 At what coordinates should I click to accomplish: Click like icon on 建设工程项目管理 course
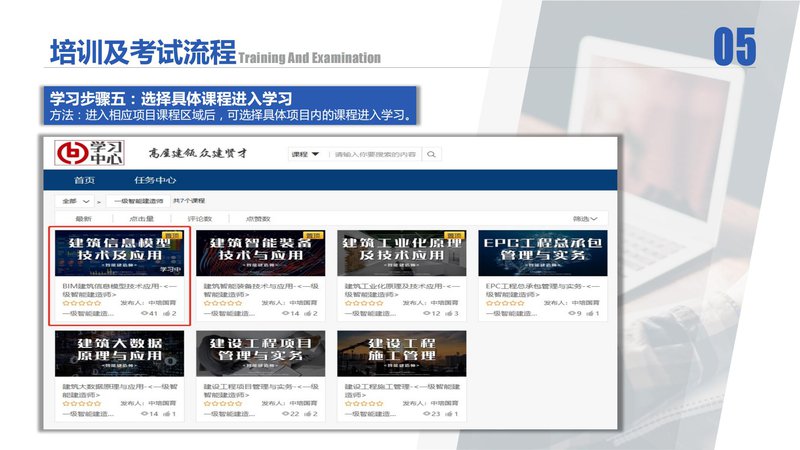(308, 414)
